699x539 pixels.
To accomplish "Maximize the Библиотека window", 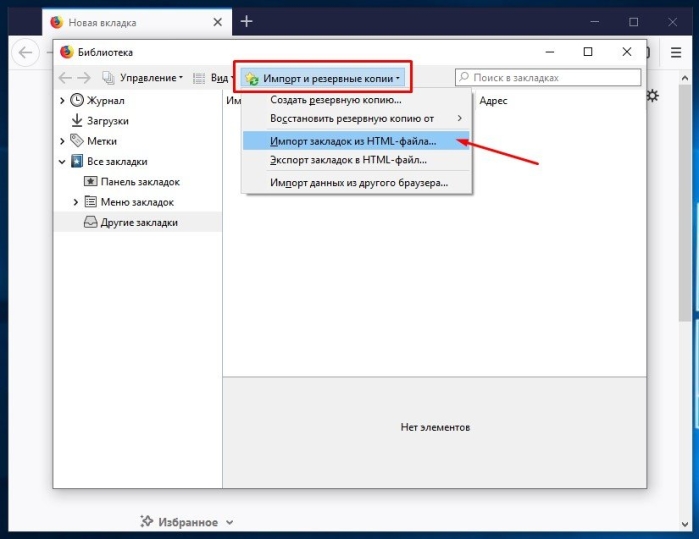I will coord(588,52).
